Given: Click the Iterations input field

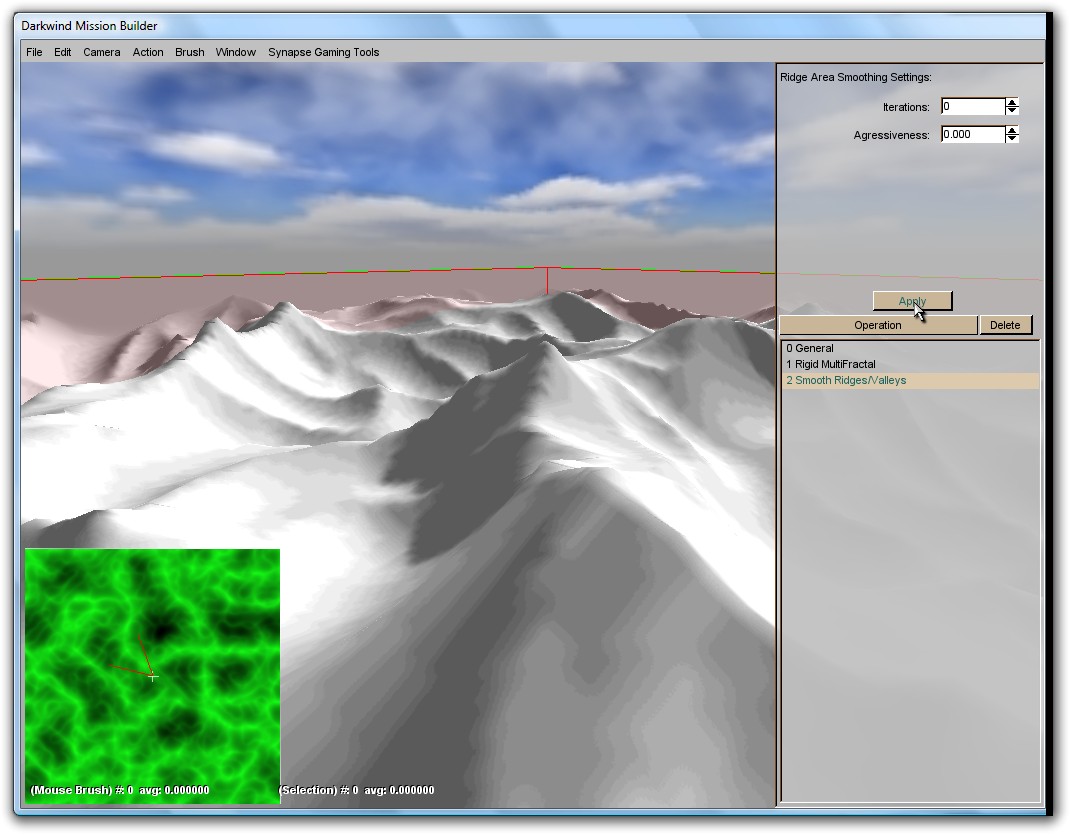Looking at the screenshot, I should coord(972,107).
